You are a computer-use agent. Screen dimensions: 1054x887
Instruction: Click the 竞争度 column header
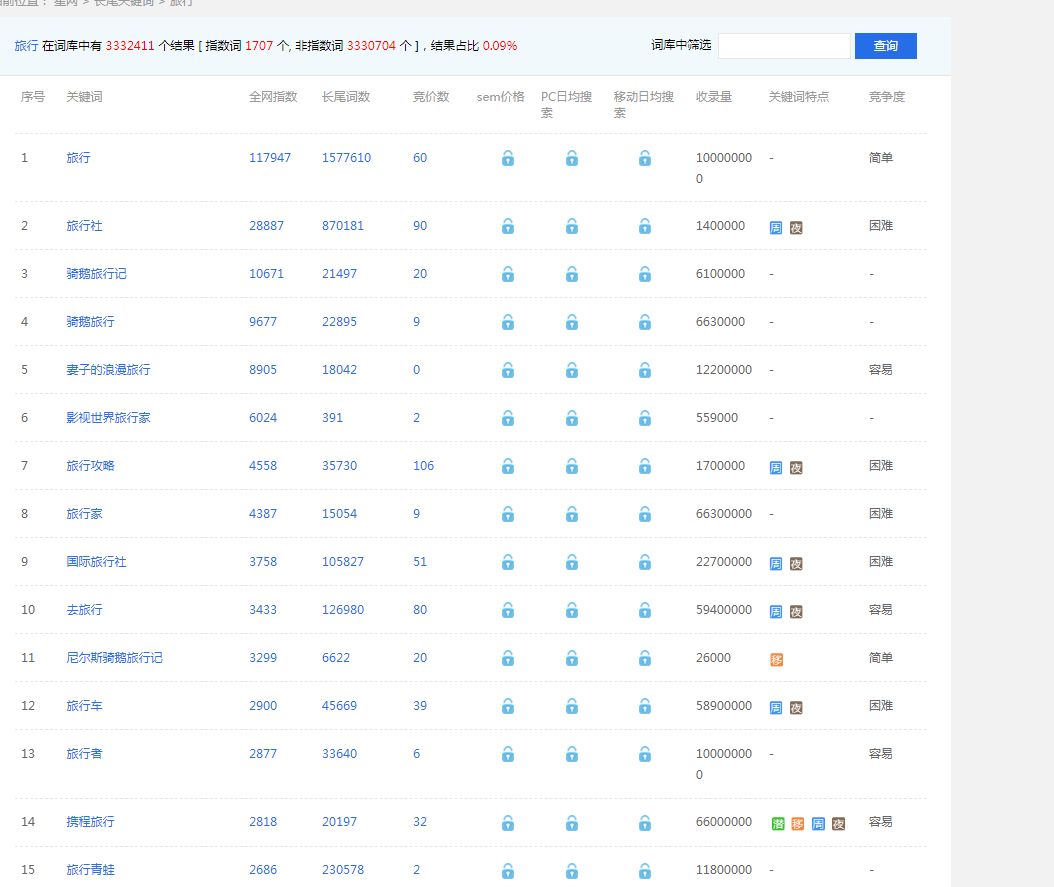887,97
